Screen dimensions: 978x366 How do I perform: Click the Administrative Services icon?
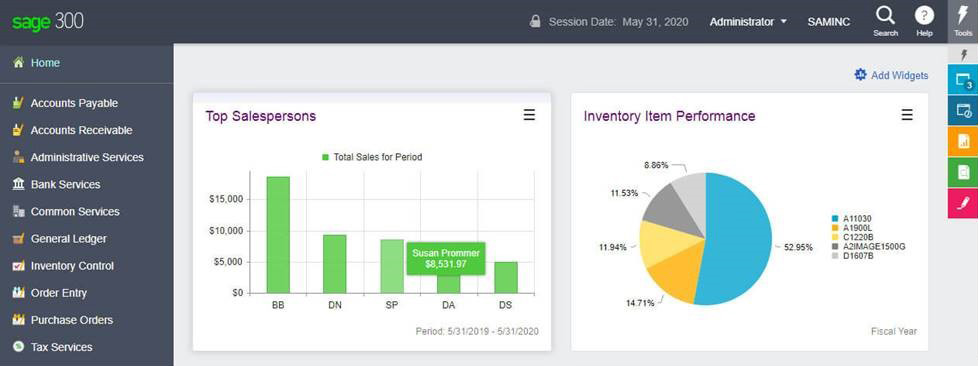(18, 157)
